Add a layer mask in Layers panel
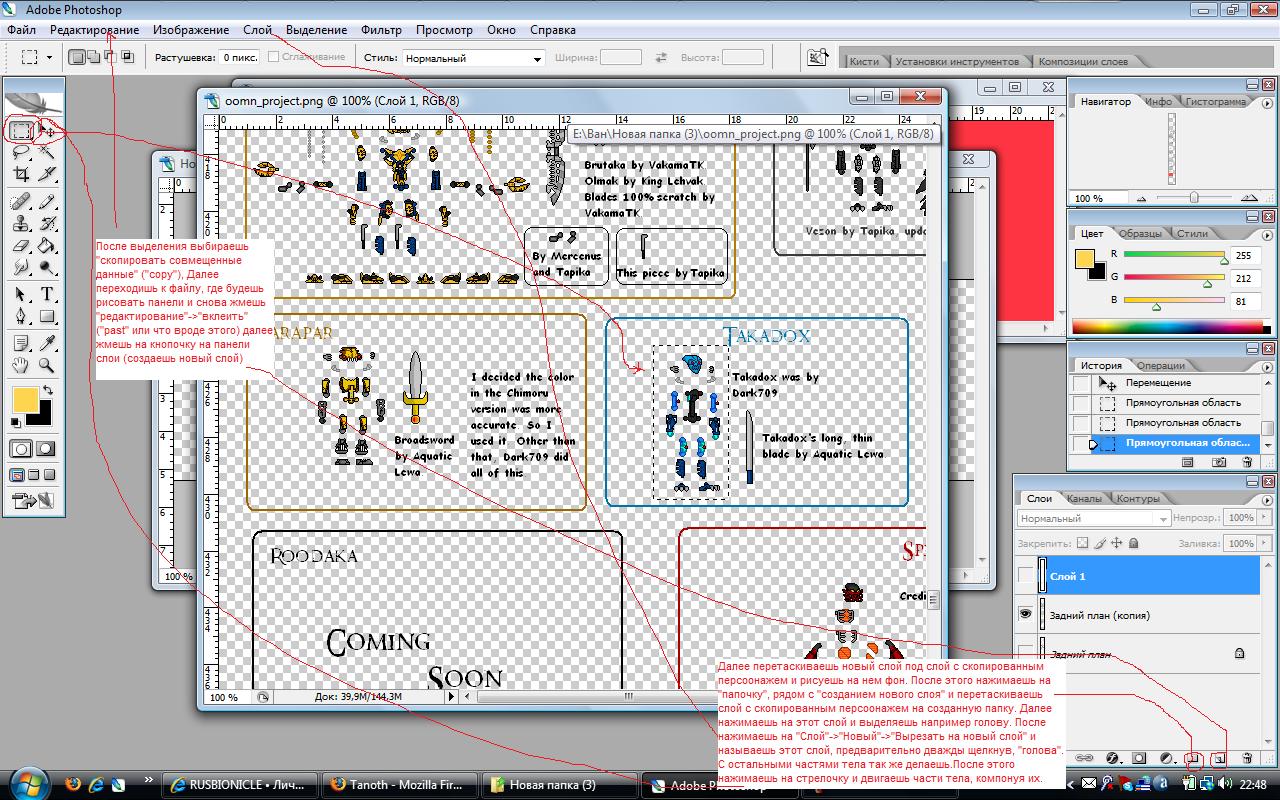 (1139, 759)
